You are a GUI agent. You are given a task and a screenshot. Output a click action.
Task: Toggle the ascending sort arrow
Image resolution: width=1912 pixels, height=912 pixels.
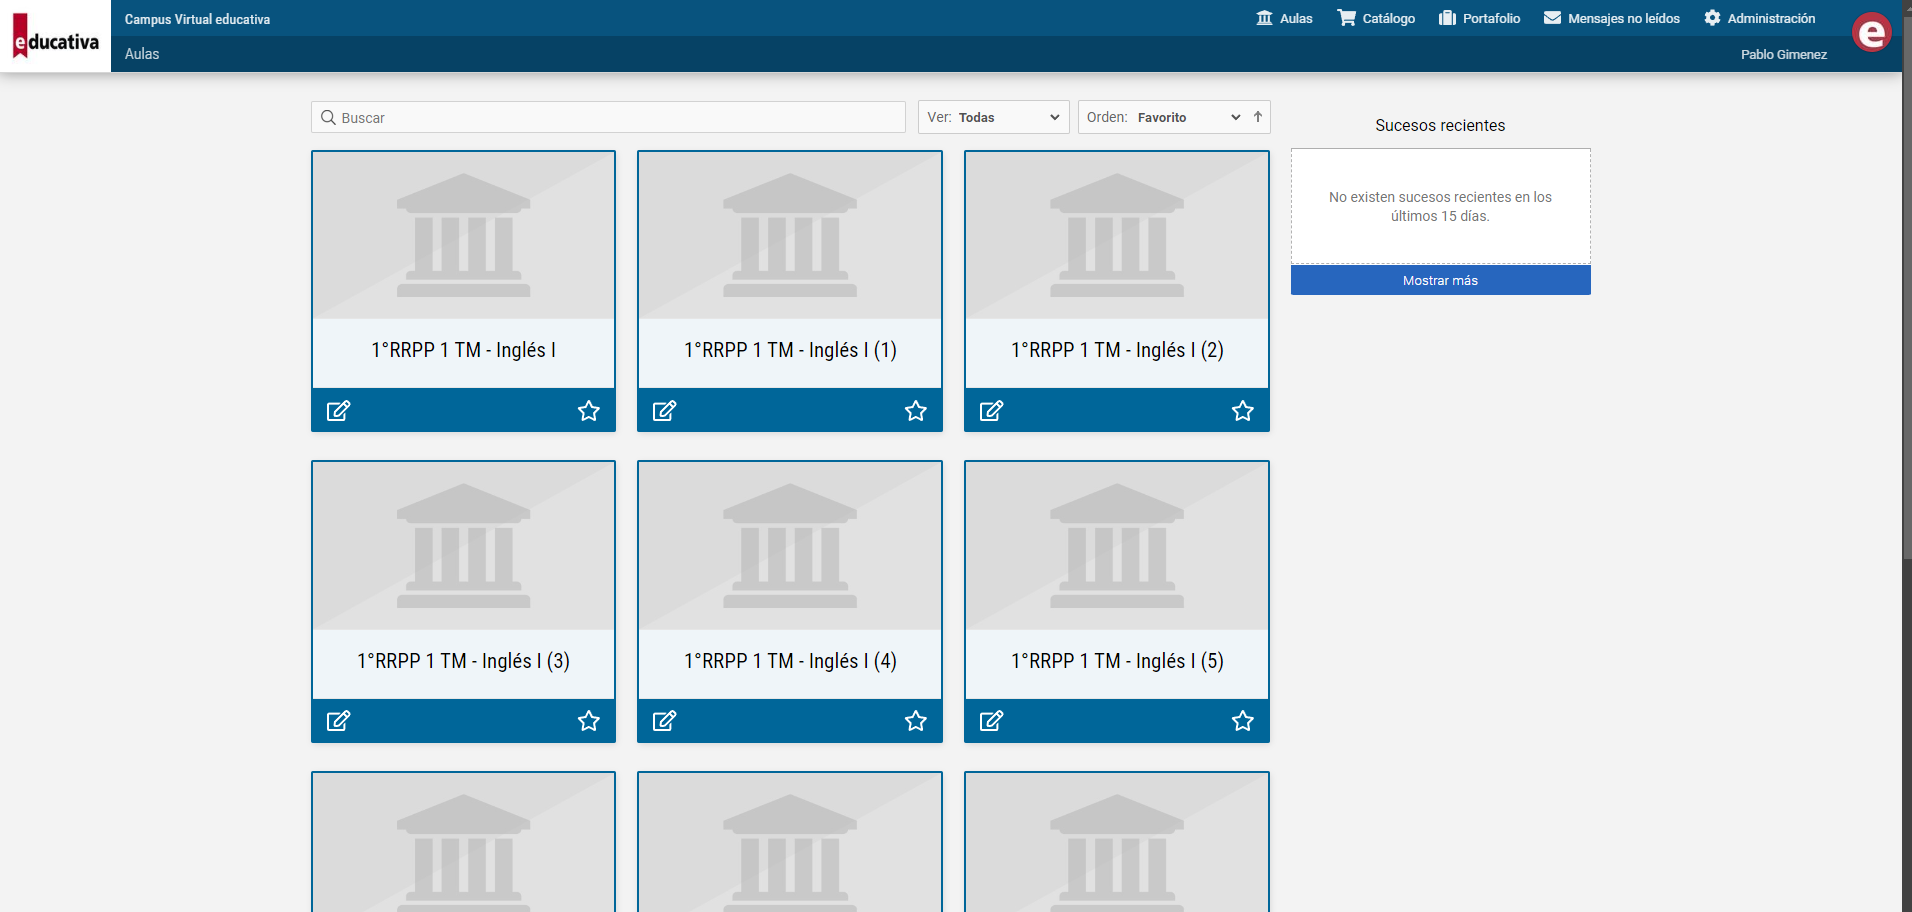(x=1258, y=117)
